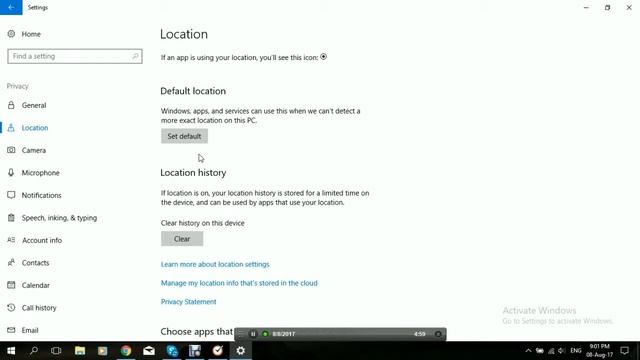Screen dimensions: 640x360
Task: Open the clock showing 9:01 PM
Action: [599, 351]
